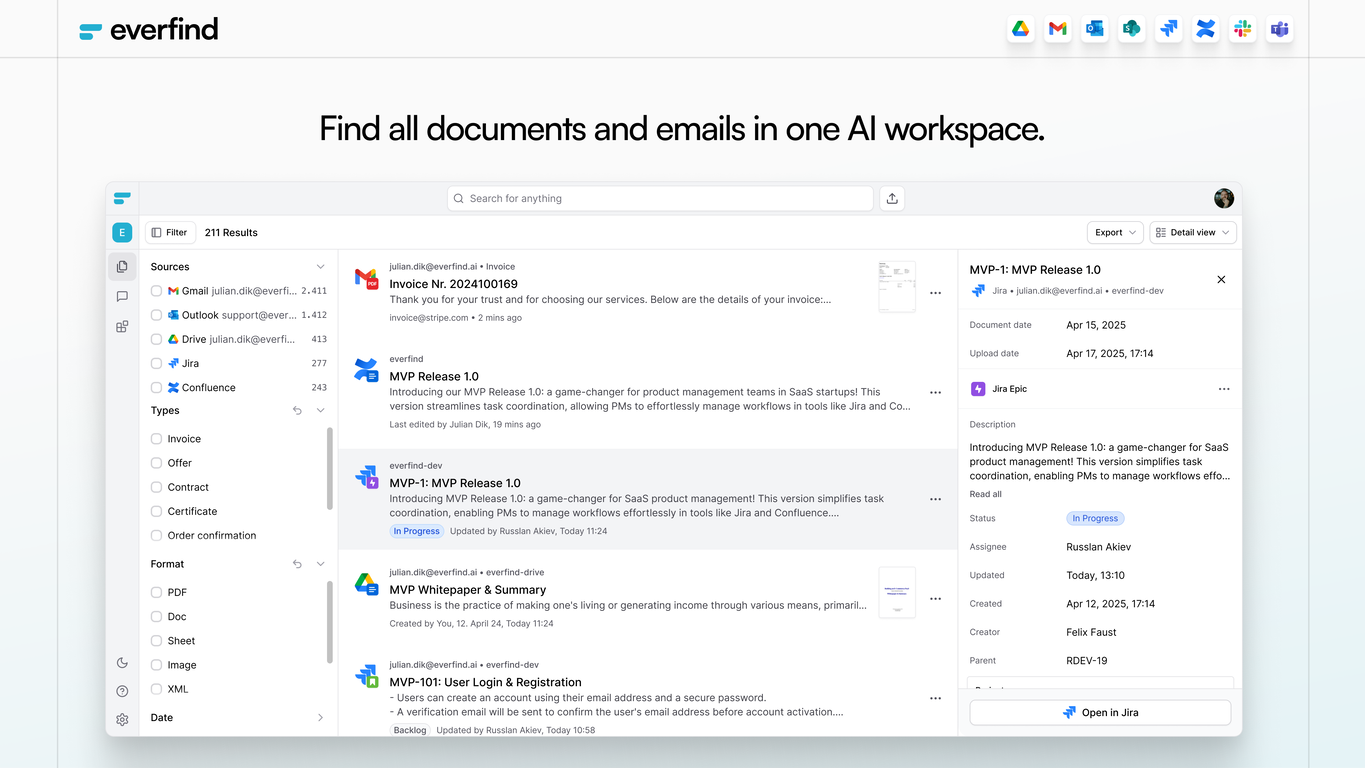Open the Export dropdown
The width and height of the screenshot is (1365, 768).
(1114, 232)
